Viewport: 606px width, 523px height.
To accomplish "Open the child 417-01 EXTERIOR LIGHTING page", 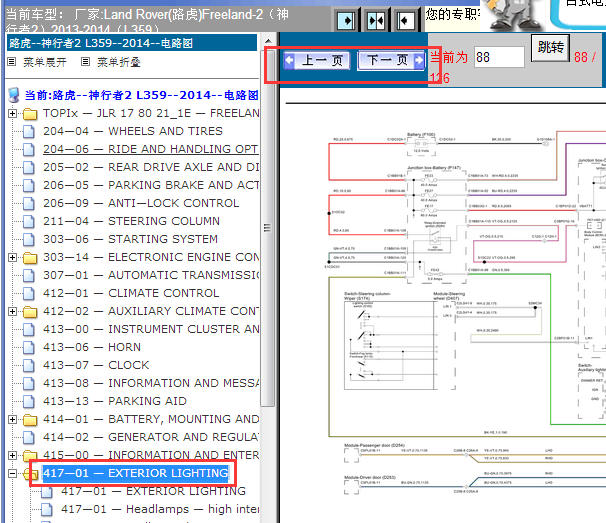I will coord(153,491).
